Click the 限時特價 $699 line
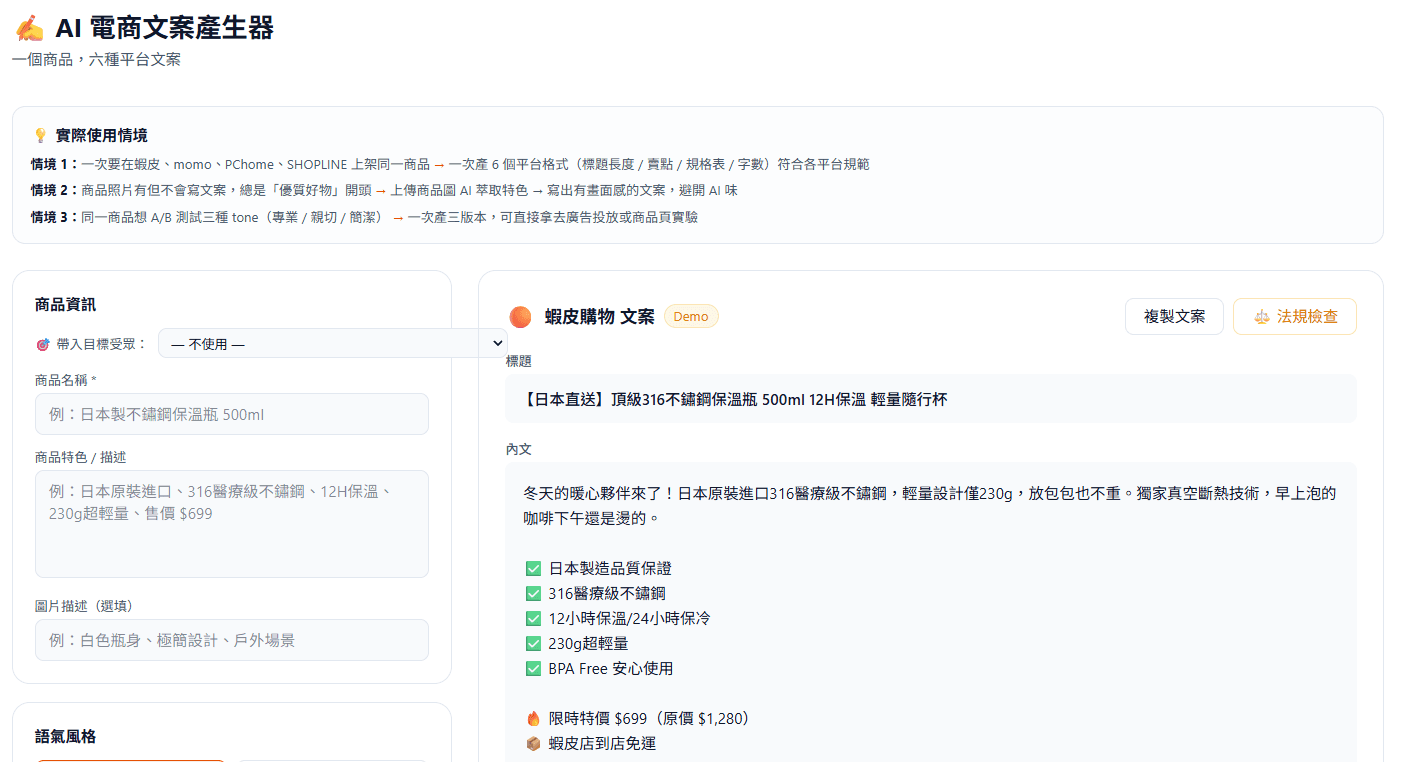 tap(638, 719)
